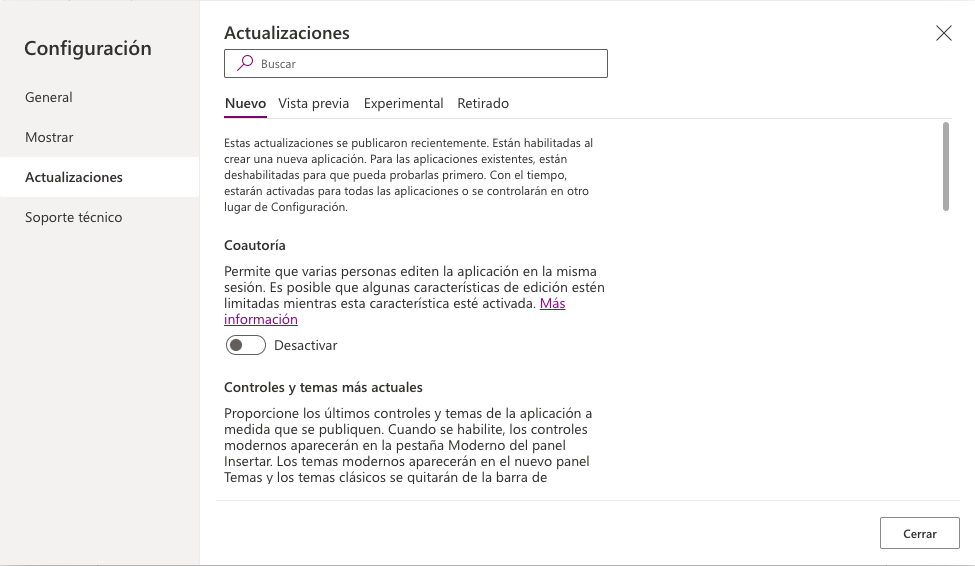
Task: Open Soporte técnico in the sidebar
Action: [x=74, y=217]
